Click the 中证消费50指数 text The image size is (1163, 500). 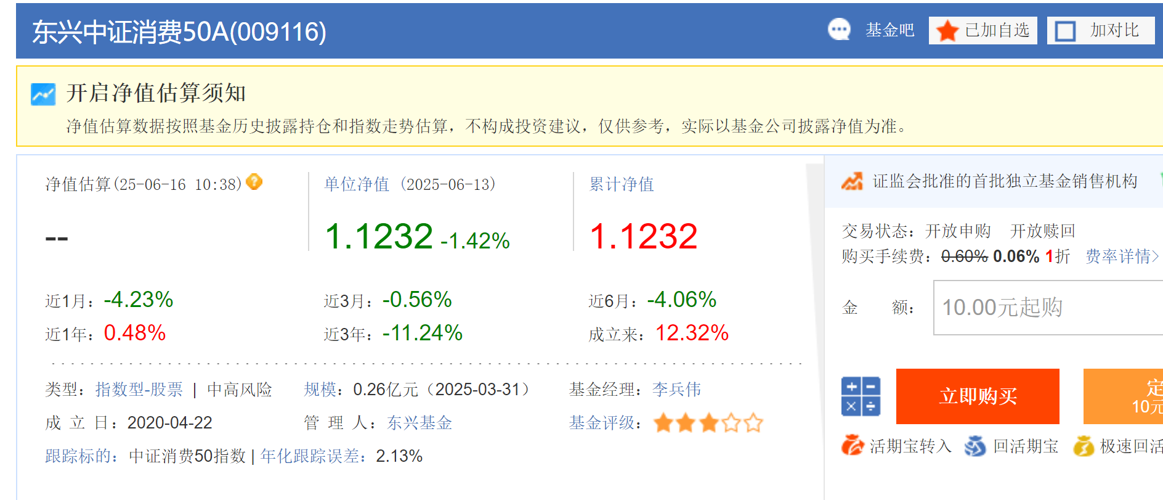(187, 455)
